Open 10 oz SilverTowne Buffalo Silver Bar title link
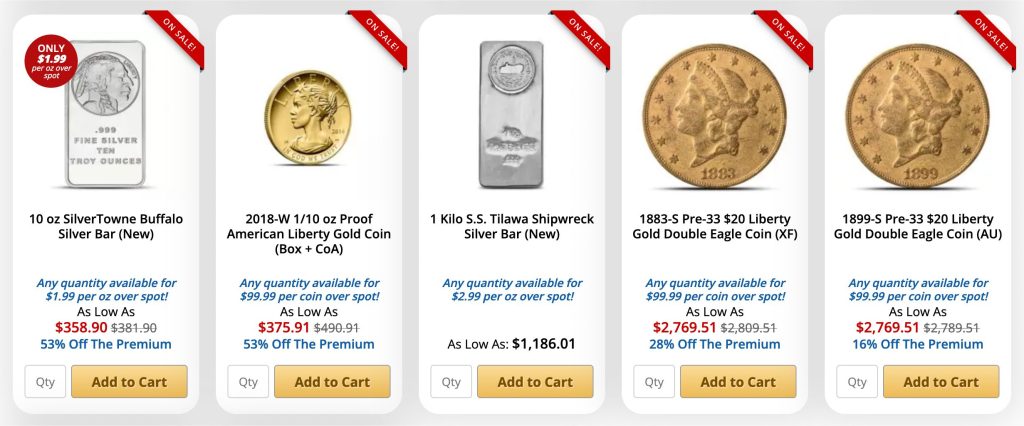The height and width of the screenshot is (426, 1024). (105, 226)
